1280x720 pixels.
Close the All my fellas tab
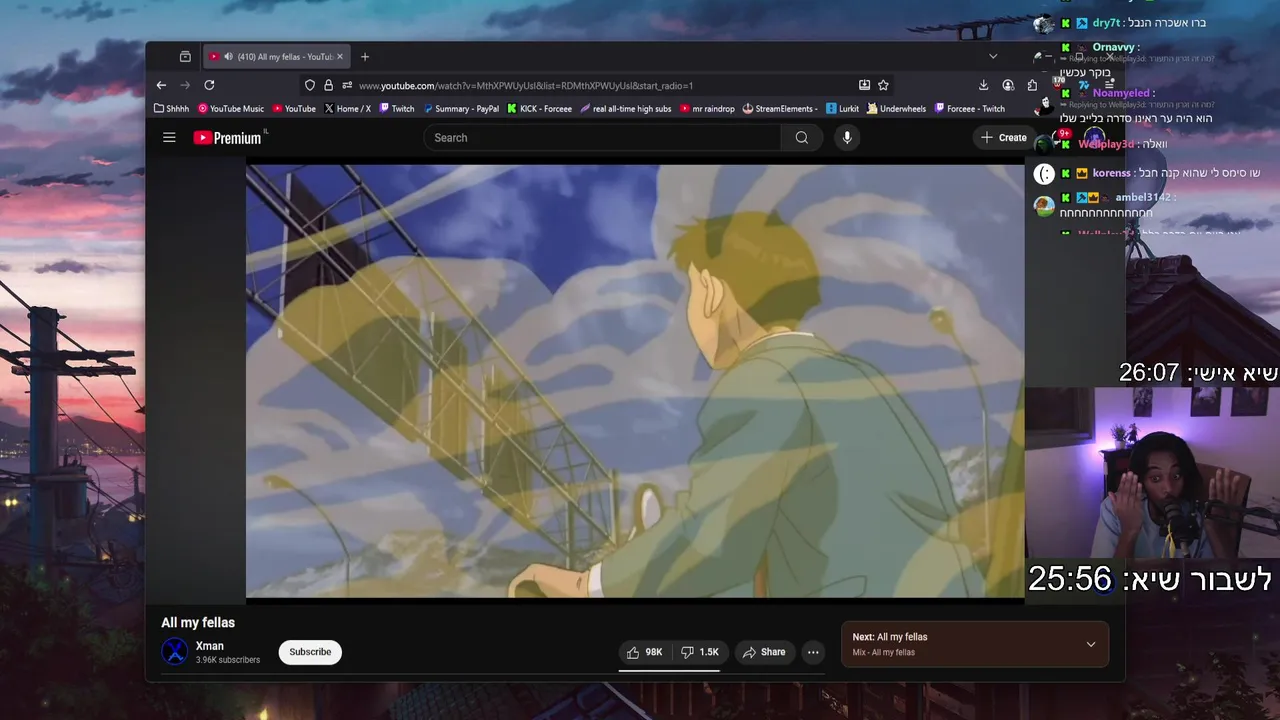pyautogui.click(x=340, y=57)
